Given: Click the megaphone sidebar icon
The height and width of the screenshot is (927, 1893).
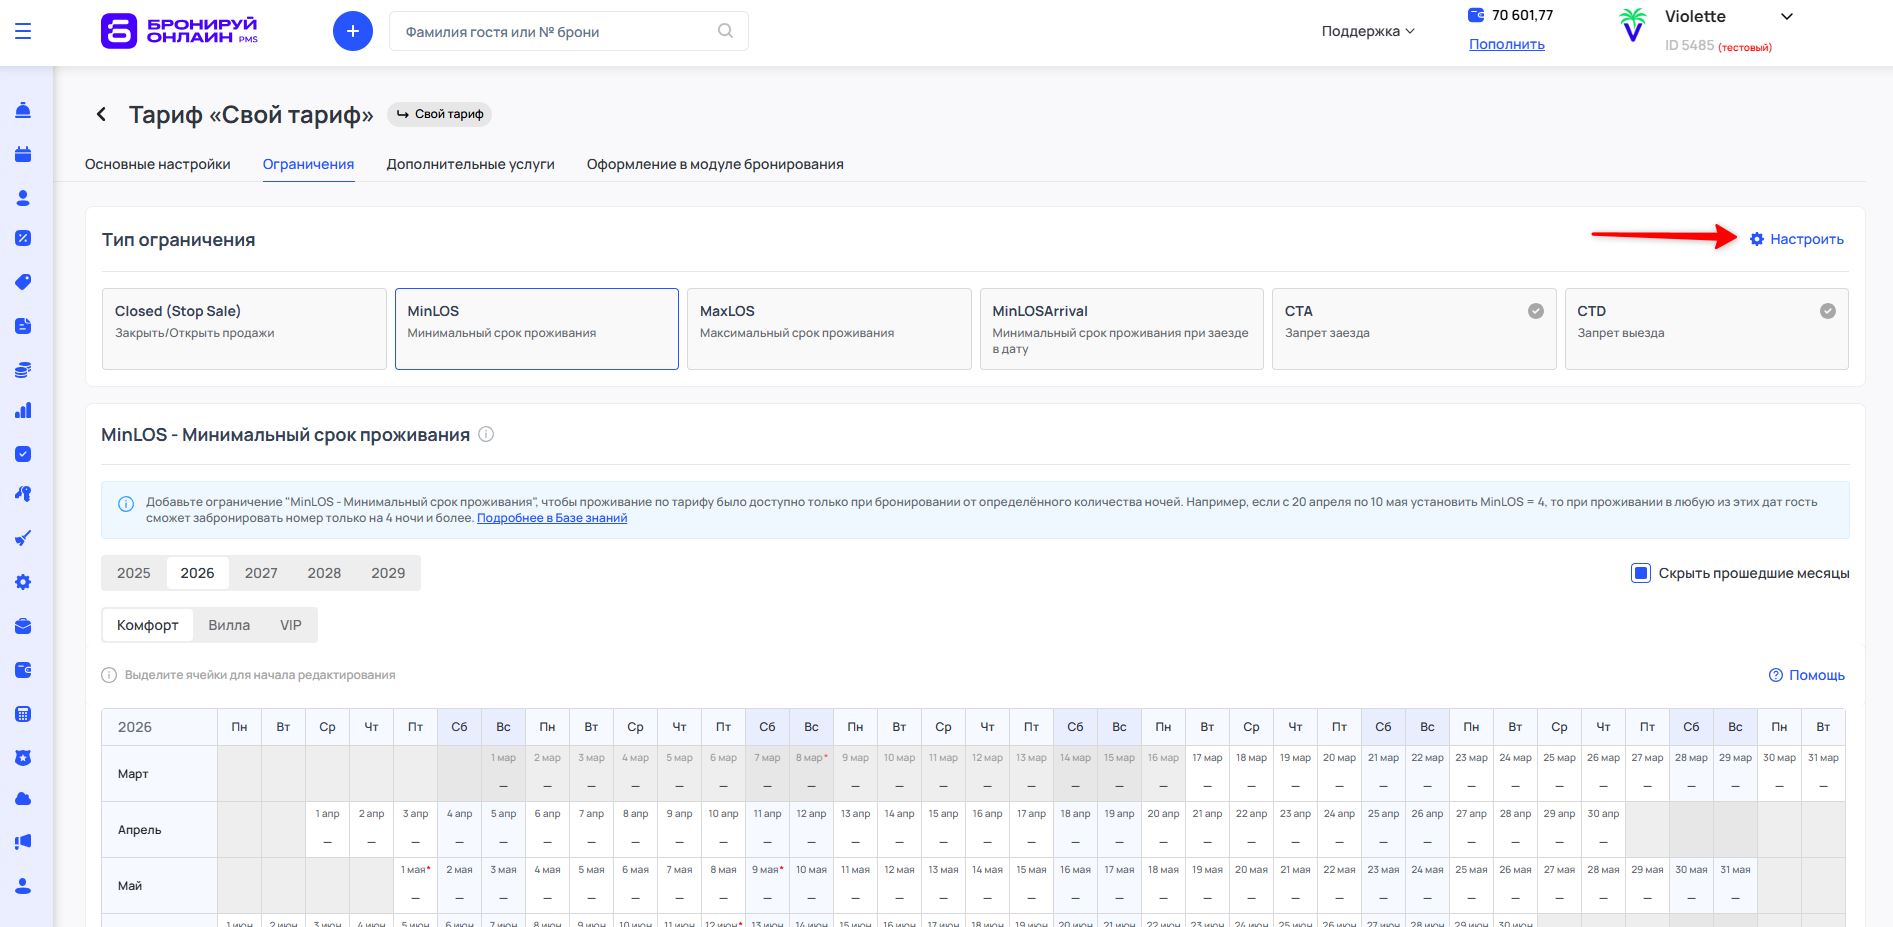Looking at the screenshot, I should tap(23, 842).
